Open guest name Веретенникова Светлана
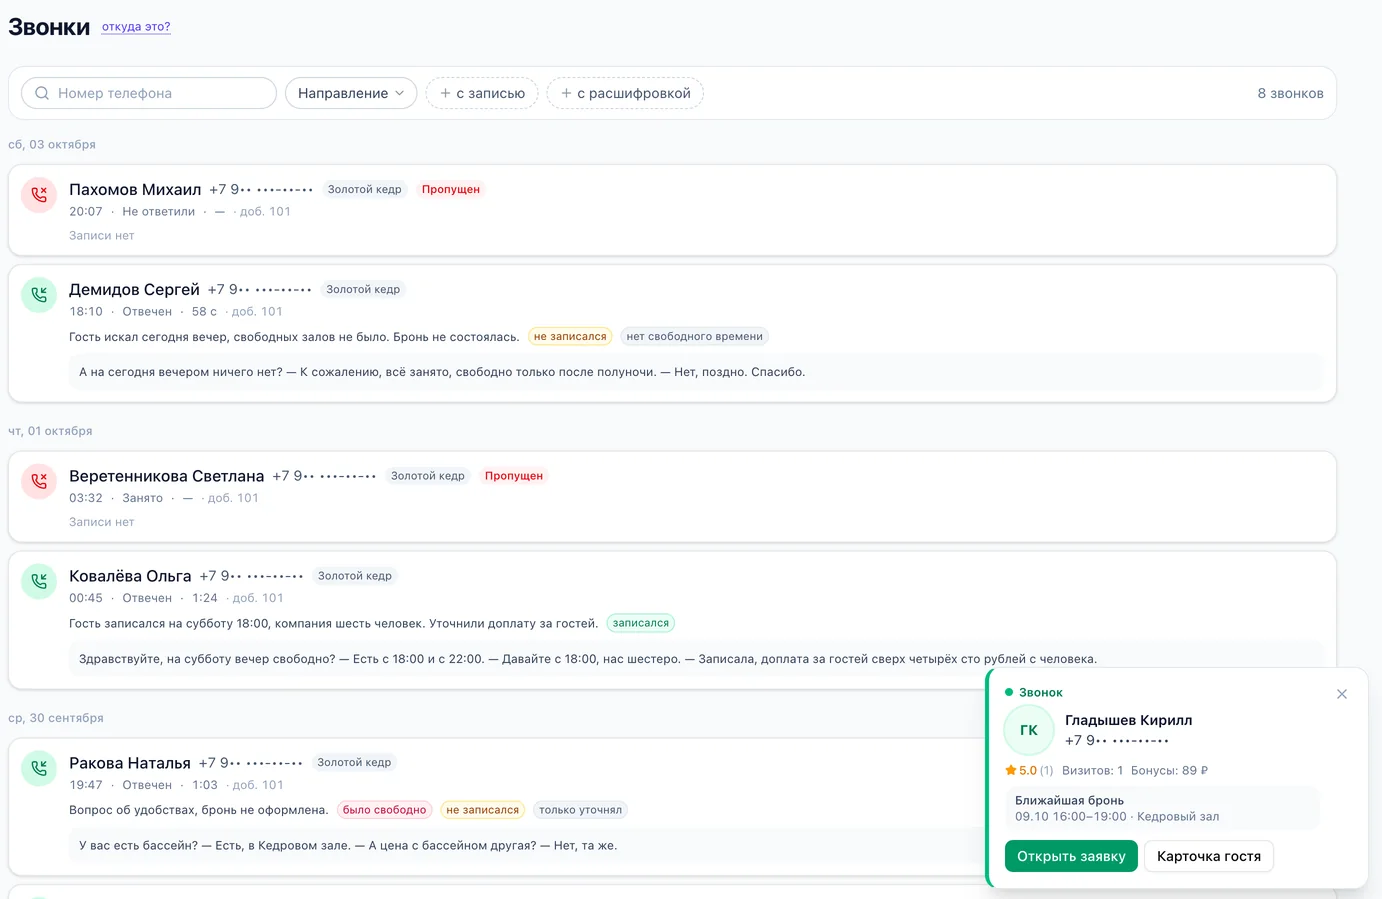Screen dimensions: 1382x899 [x=167, y=476]
